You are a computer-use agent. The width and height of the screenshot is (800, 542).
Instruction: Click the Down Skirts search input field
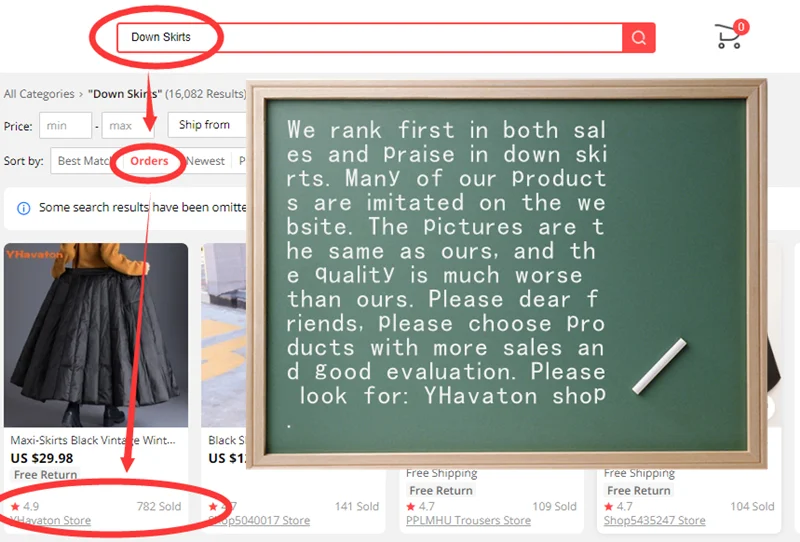pyautogui.click(x=370, y=37)
